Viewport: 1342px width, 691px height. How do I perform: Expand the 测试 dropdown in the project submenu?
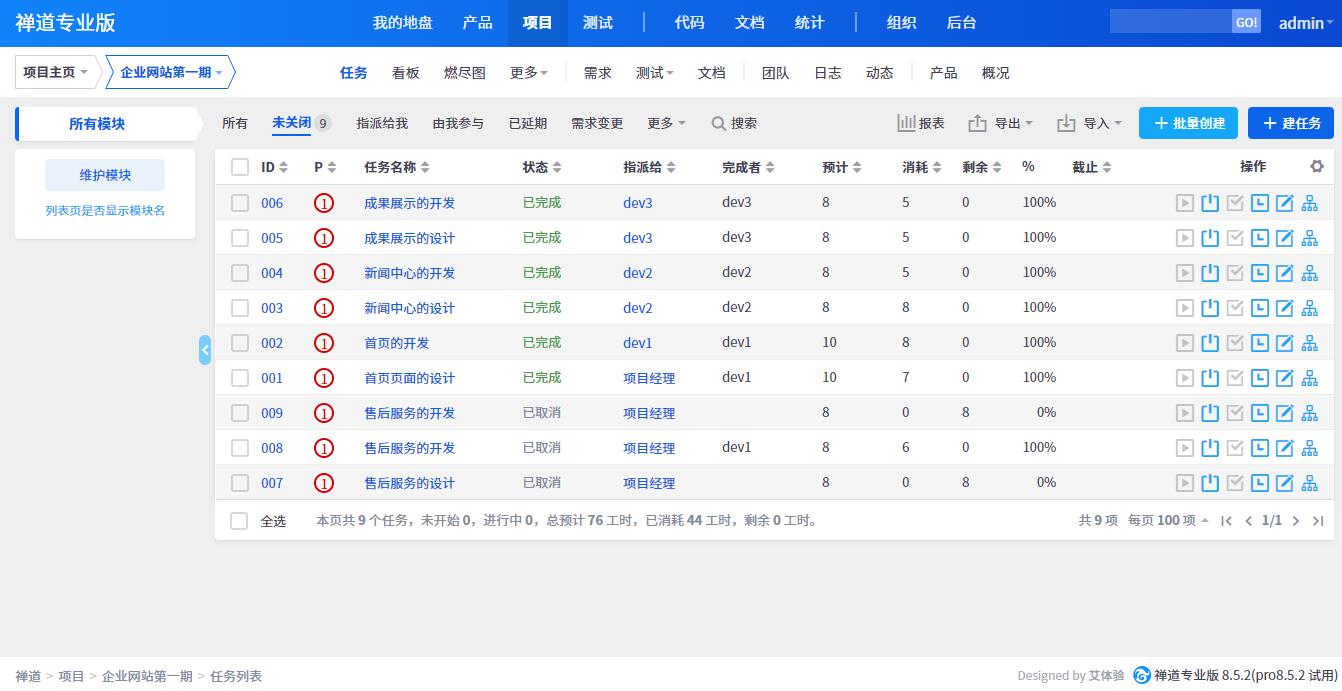[655, 73]
